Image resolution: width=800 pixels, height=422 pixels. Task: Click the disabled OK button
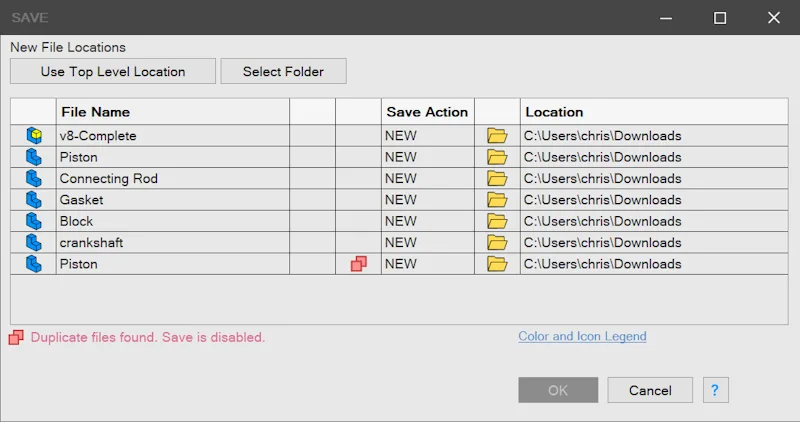pos(558,390)
